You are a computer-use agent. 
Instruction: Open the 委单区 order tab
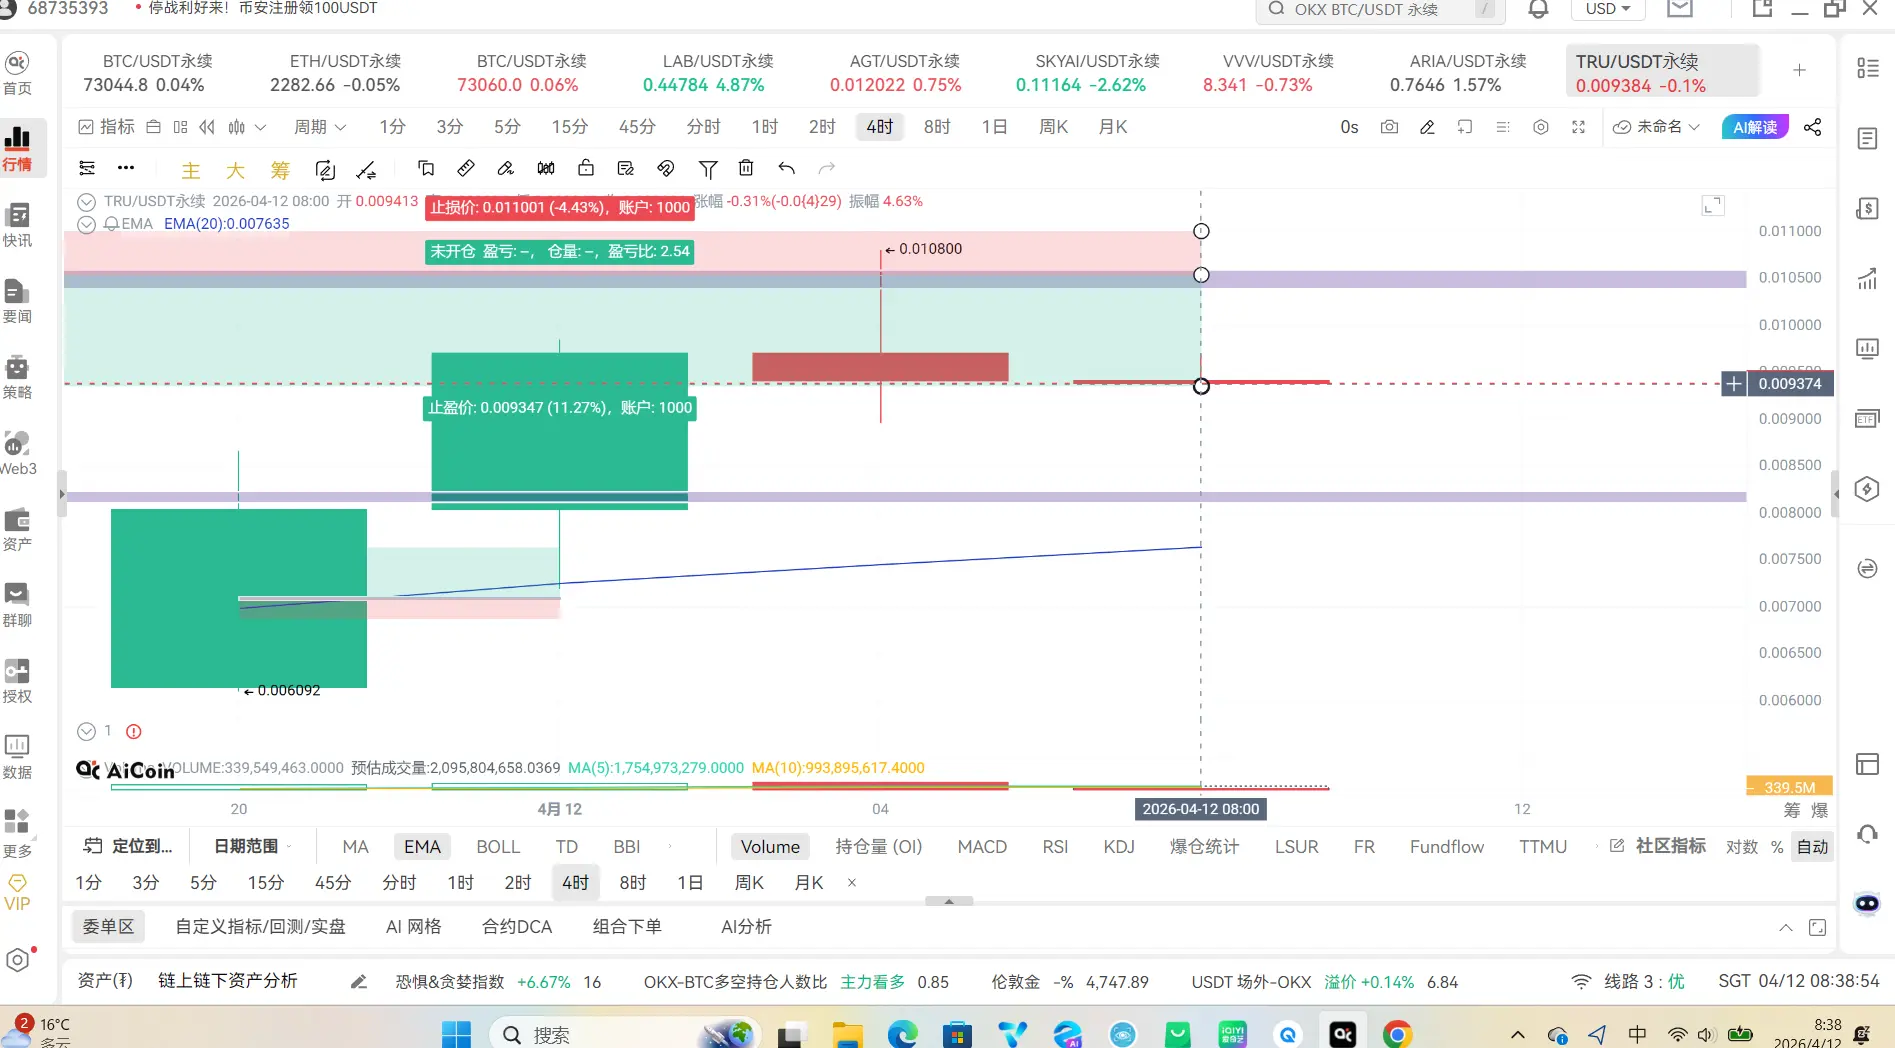click(108, 926)
